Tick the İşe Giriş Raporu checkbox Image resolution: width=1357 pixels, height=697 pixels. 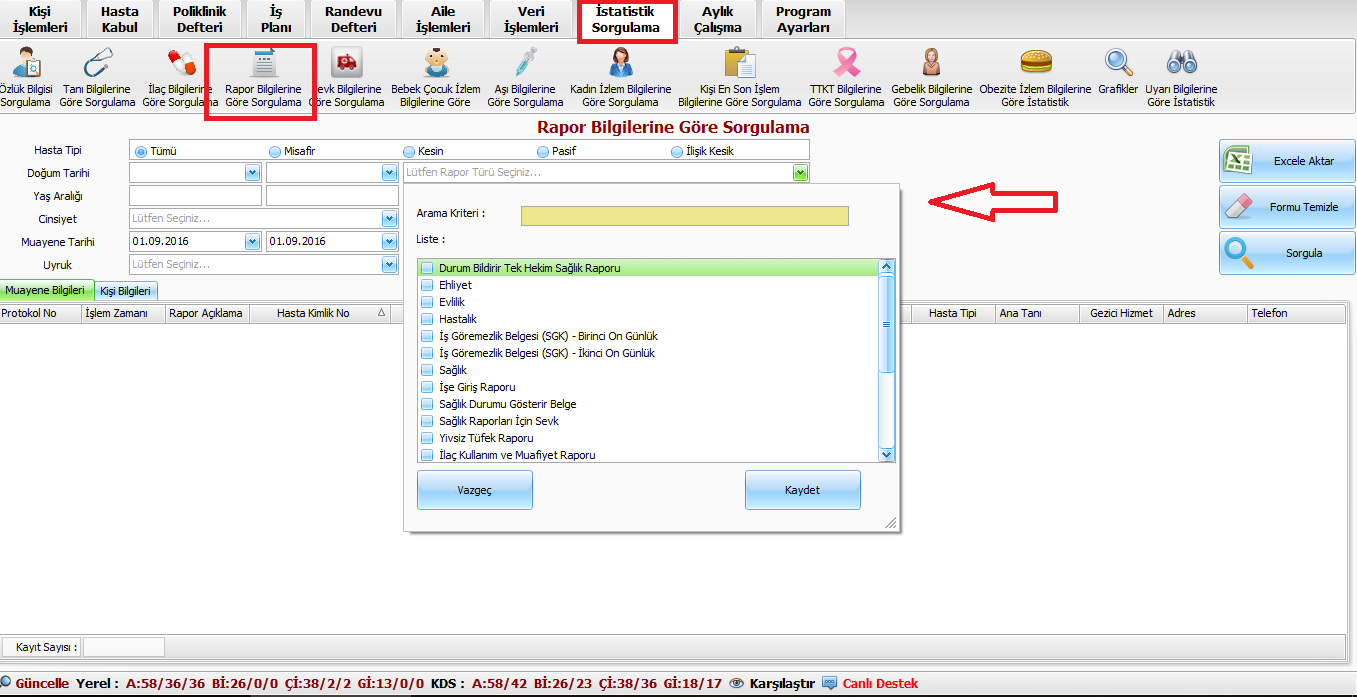click(427, 387)
